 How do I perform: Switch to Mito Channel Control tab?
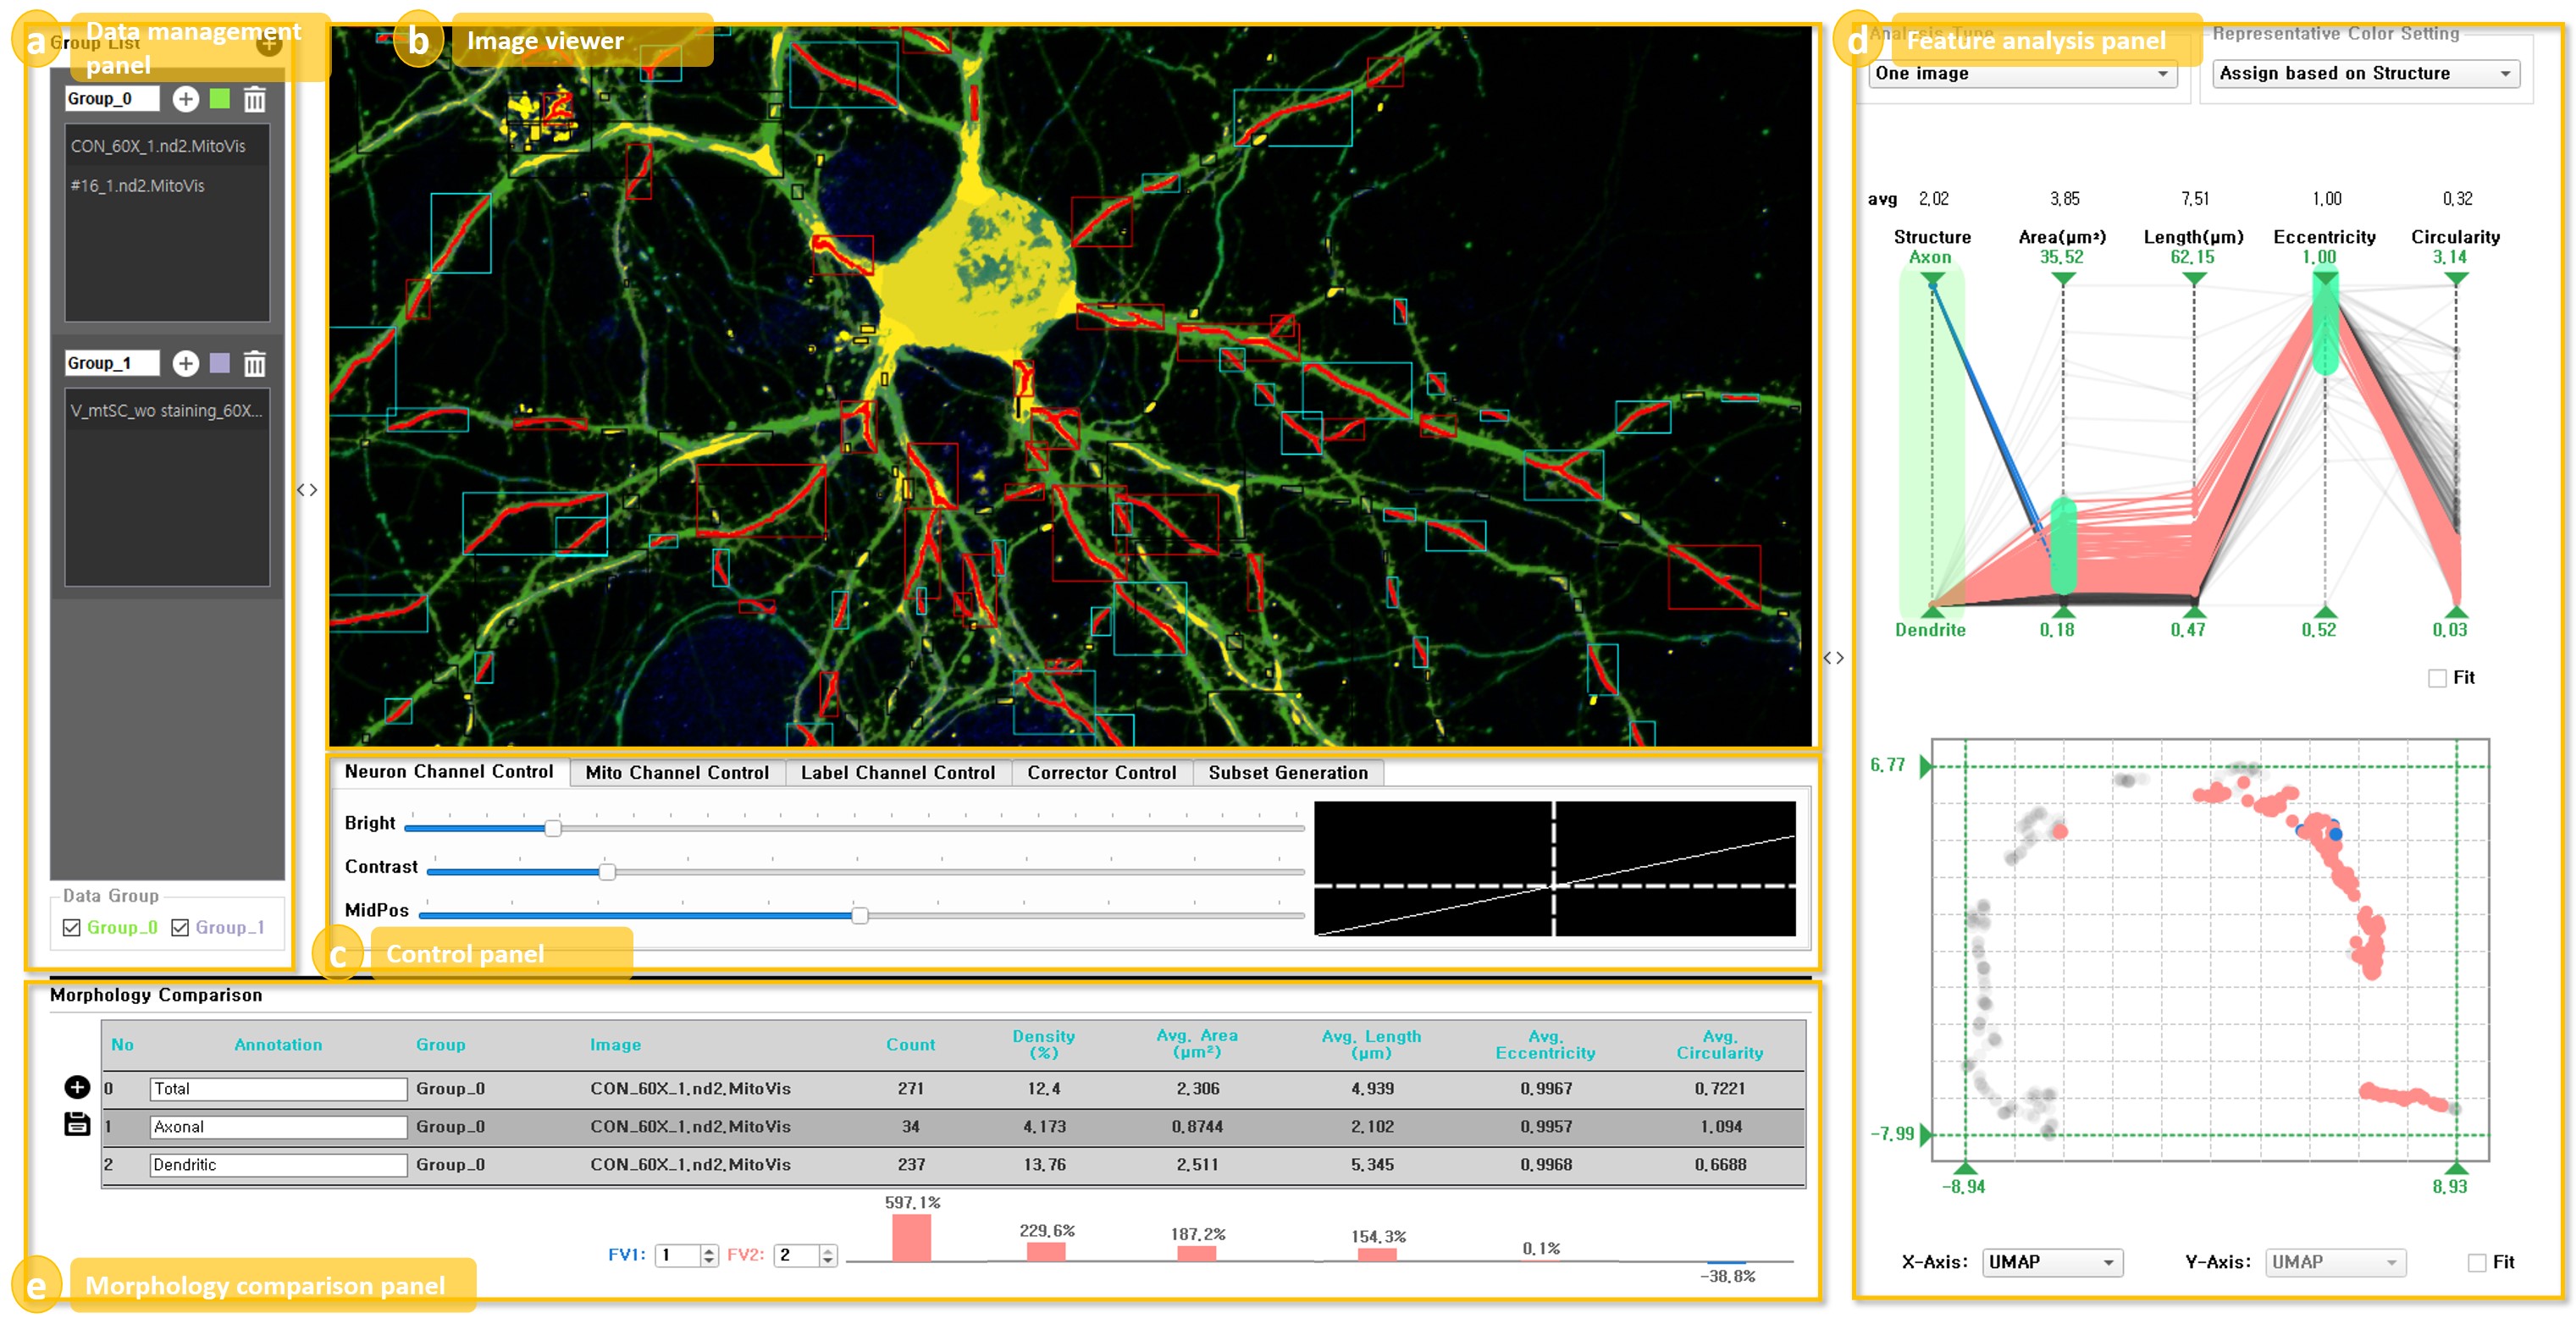point(677,772)
